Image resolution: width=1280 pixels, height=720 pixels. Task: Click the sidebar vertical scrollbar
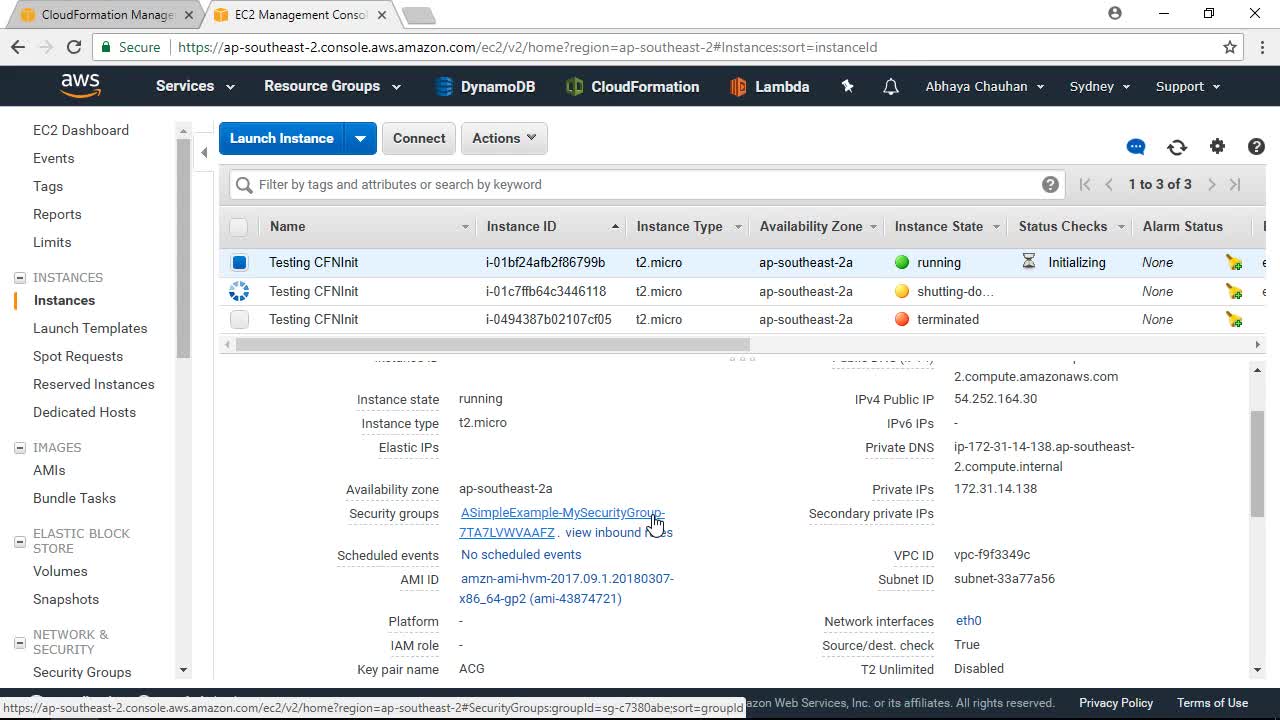(x=183, y=248)
